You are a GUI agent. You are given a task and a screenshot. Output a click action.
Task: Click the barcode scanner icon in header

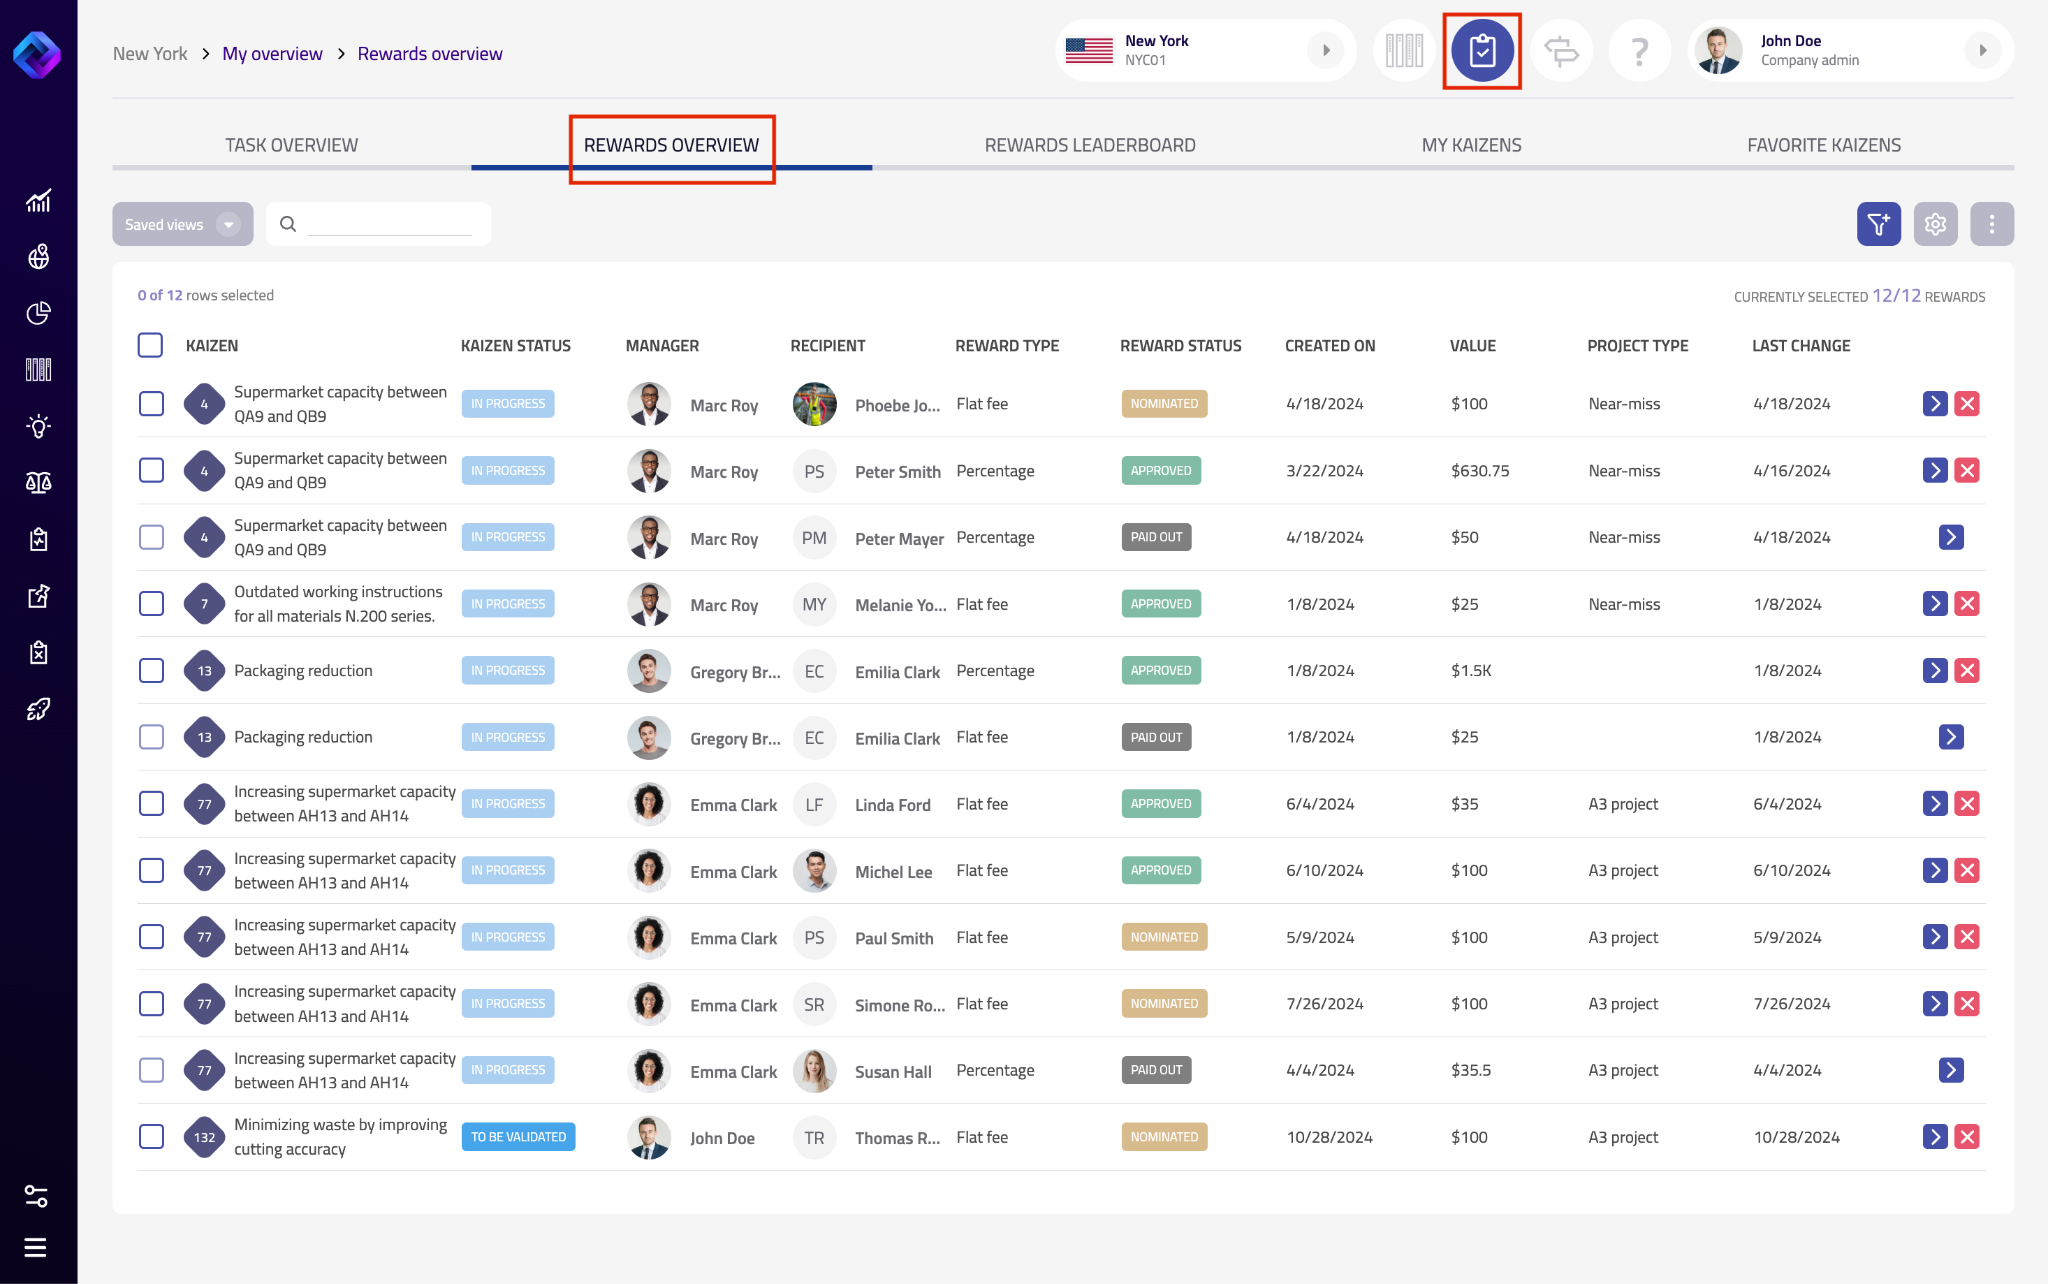click(x=1404, y=50)
